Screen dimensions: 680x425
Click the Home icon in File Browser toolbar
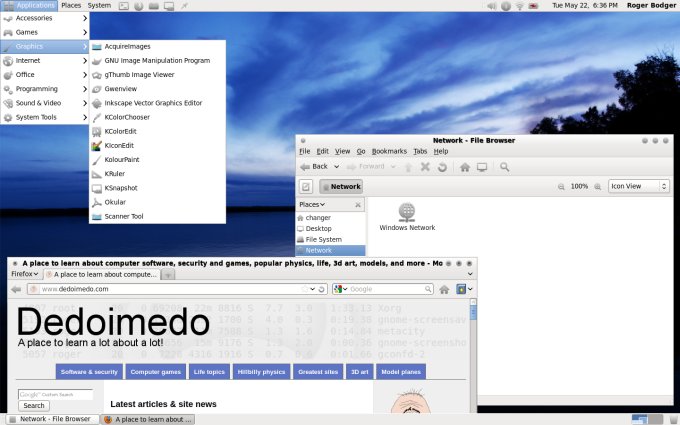(x=465, y=167)
